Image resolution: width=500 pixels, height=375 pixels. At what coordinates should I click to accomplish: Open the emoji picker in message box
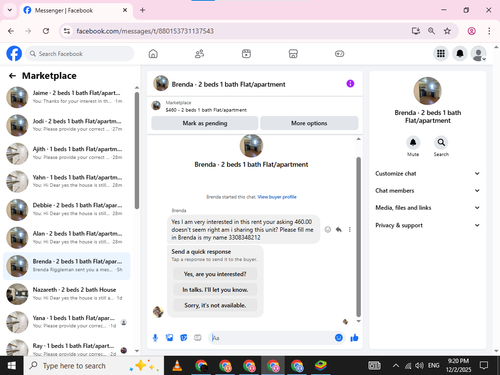tap(339, 338)
